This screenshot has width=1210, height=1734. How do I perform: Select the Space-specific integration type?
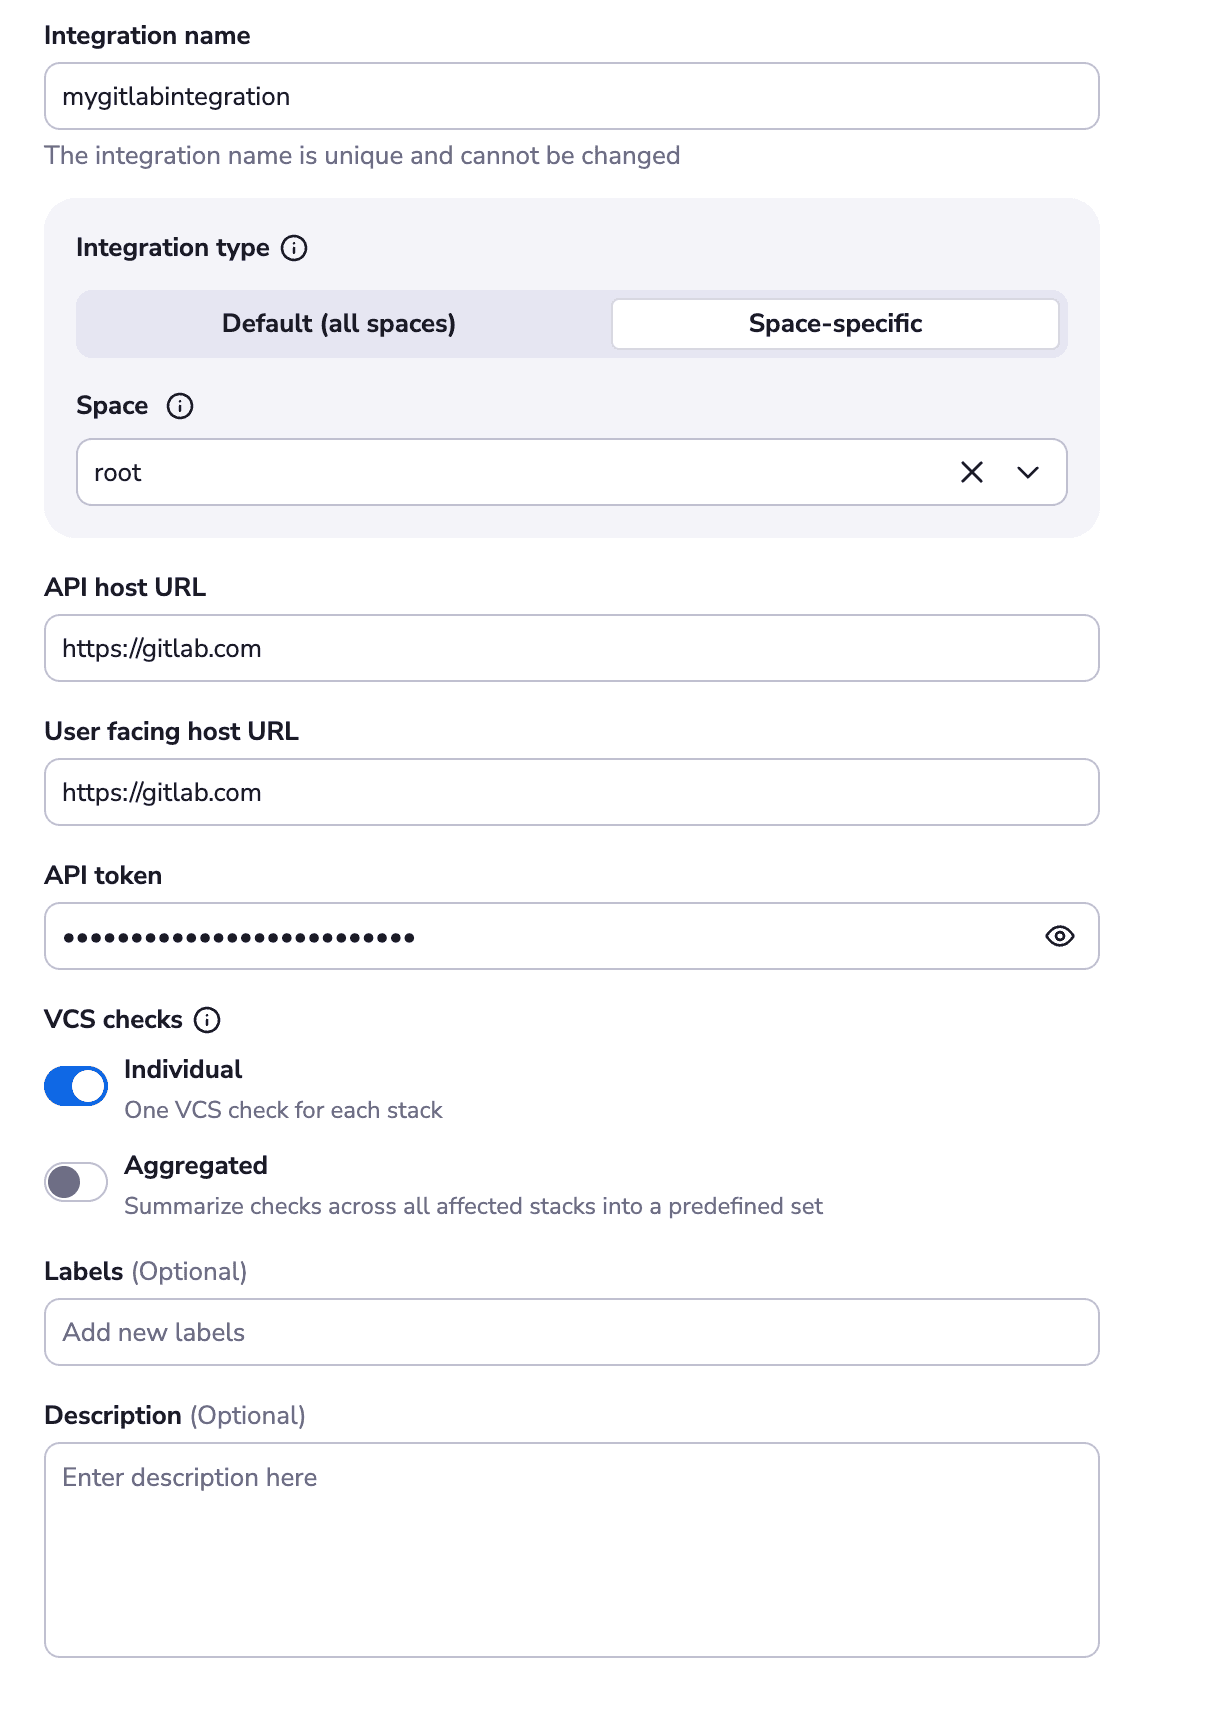pyautogui.click(x=836, y=324)
